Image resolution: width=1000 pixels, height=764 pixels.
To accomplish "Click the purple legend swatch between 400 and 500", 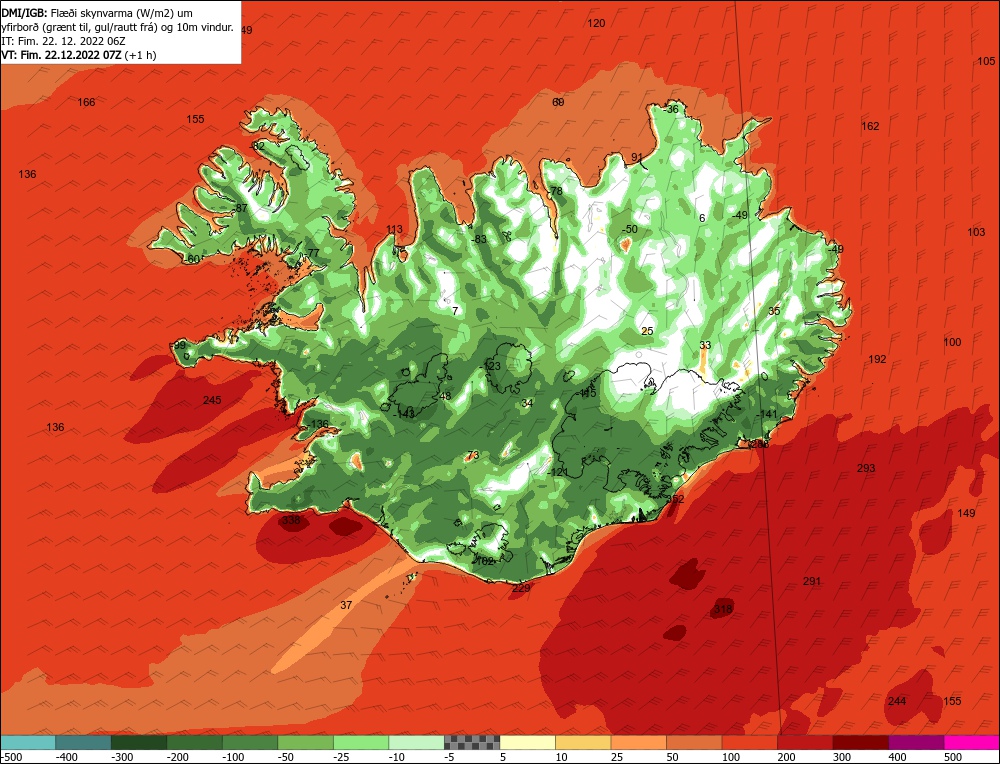I will [916, 742].
